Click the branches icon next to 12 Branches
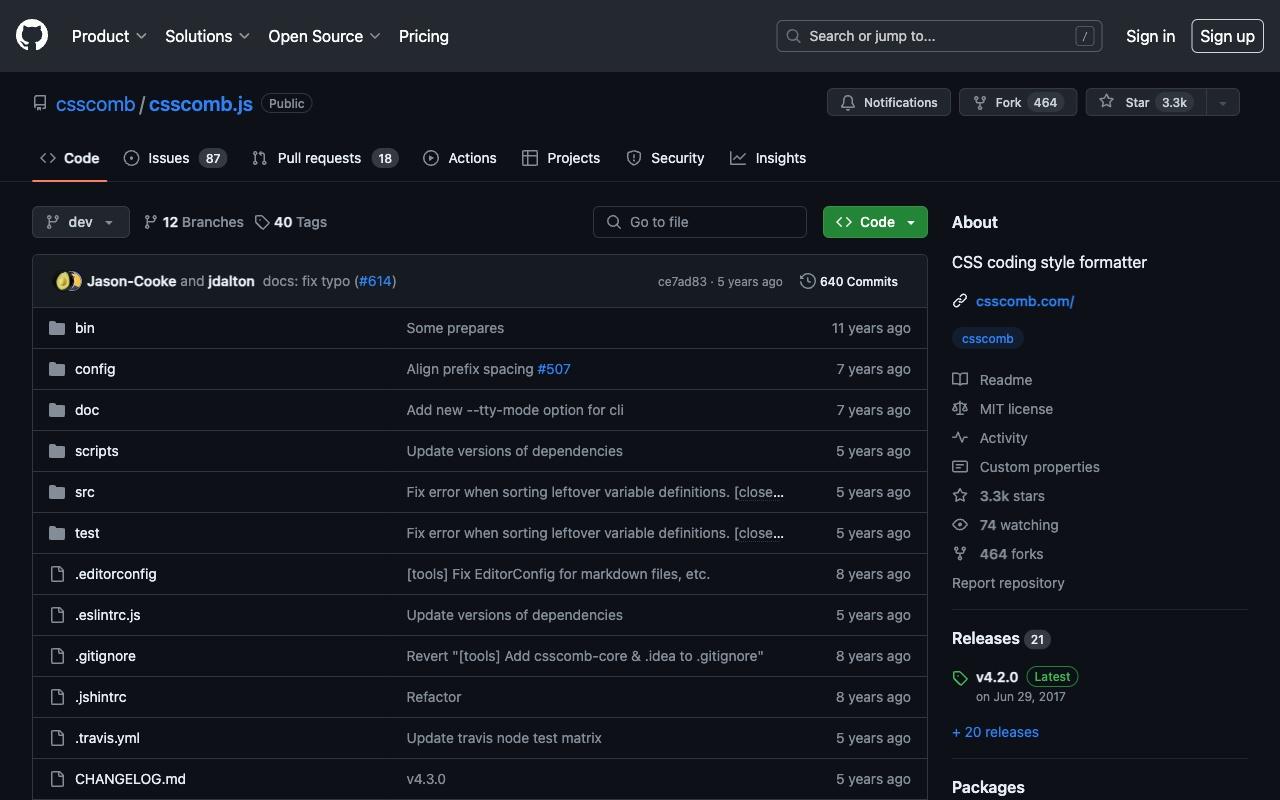The height and width of the screenshot is (800, 1280). pyautogui.click(x=151, y=222)
